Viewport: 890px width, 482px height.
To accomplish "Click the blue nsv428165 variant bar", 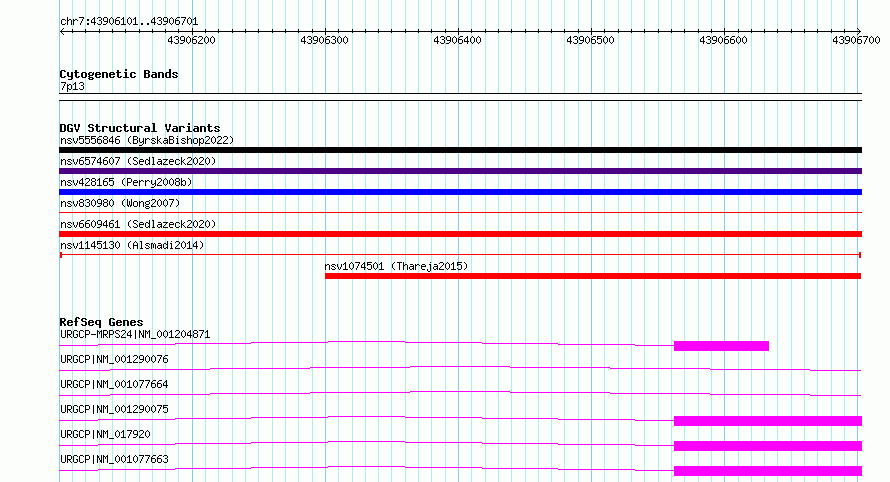I will pyautogui.click(x=460, y=192).
